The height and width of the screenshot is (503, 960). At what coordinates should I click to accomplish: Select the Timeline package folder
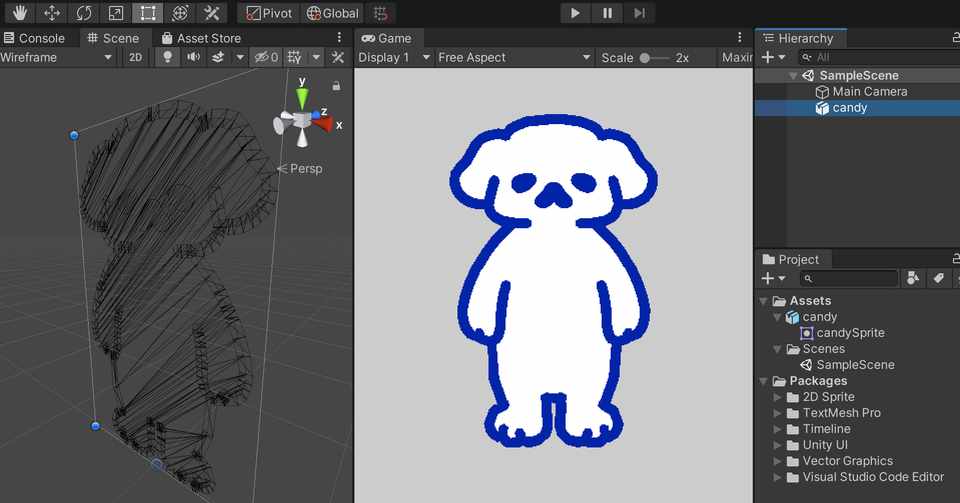point(826,429)
